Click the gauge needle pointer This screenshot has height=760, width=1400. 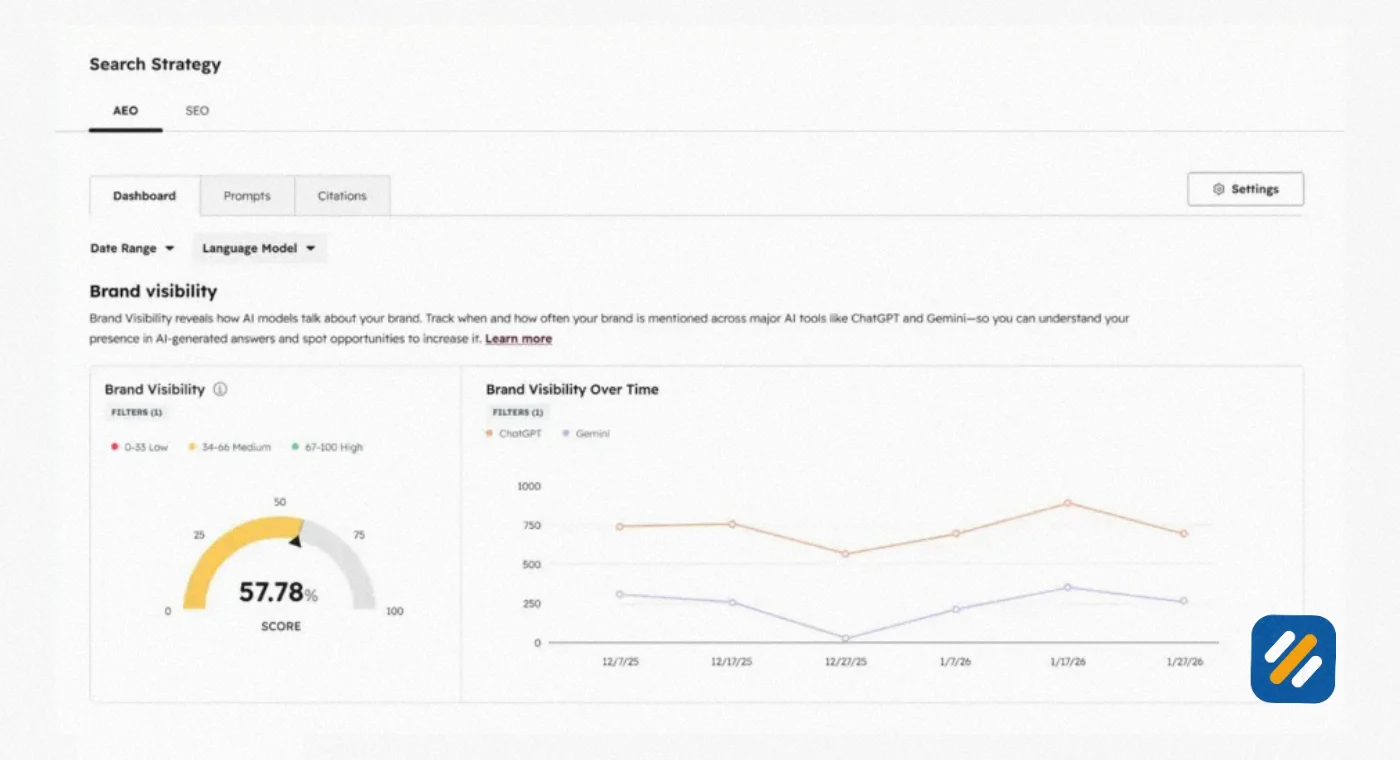coord(295,540)
